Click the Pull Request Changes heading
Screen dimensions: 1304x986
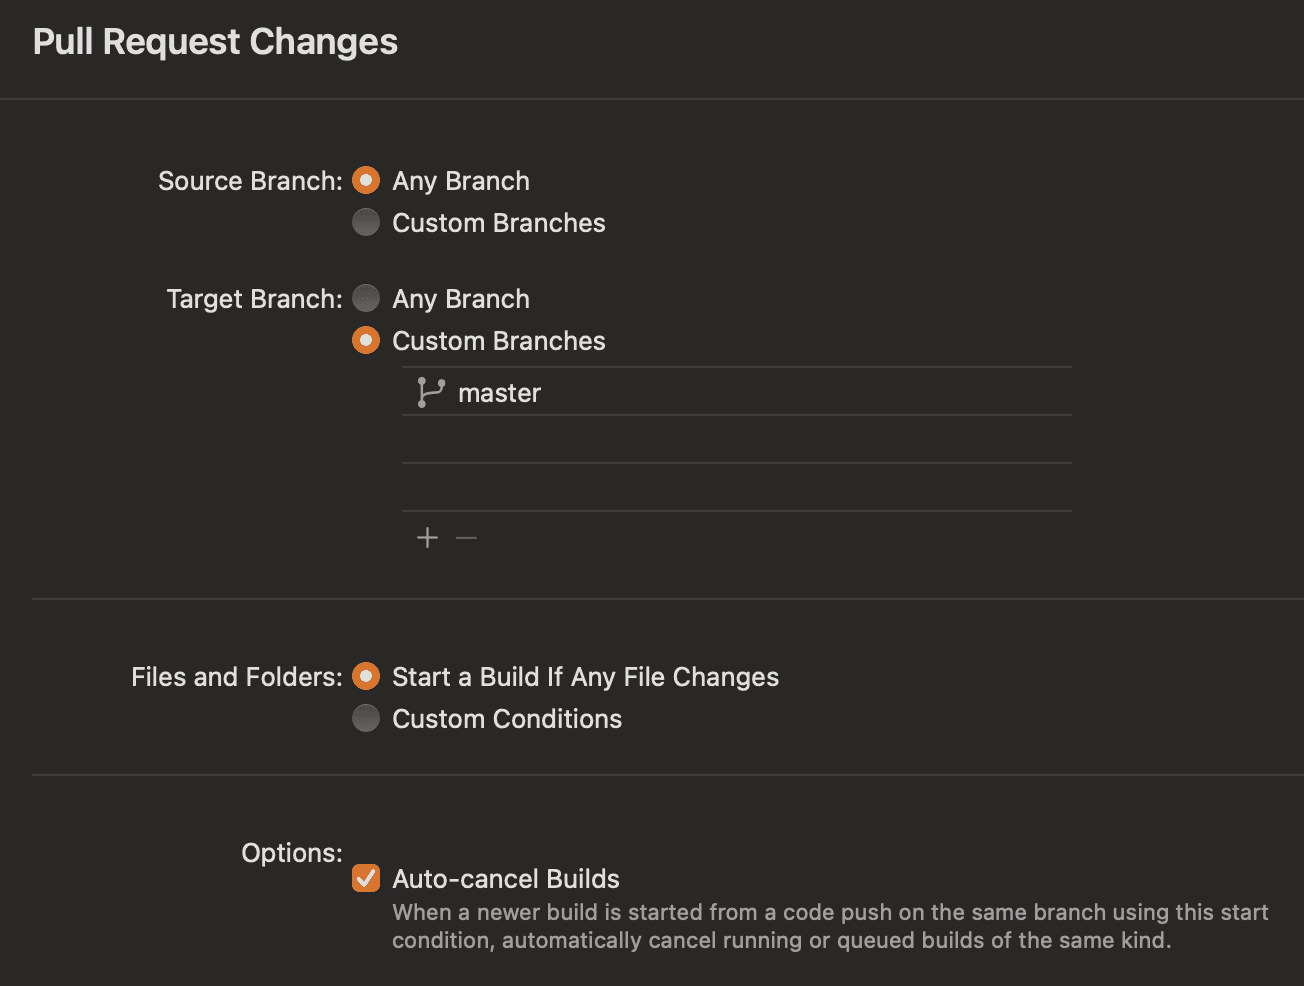[x=215, y=42]
